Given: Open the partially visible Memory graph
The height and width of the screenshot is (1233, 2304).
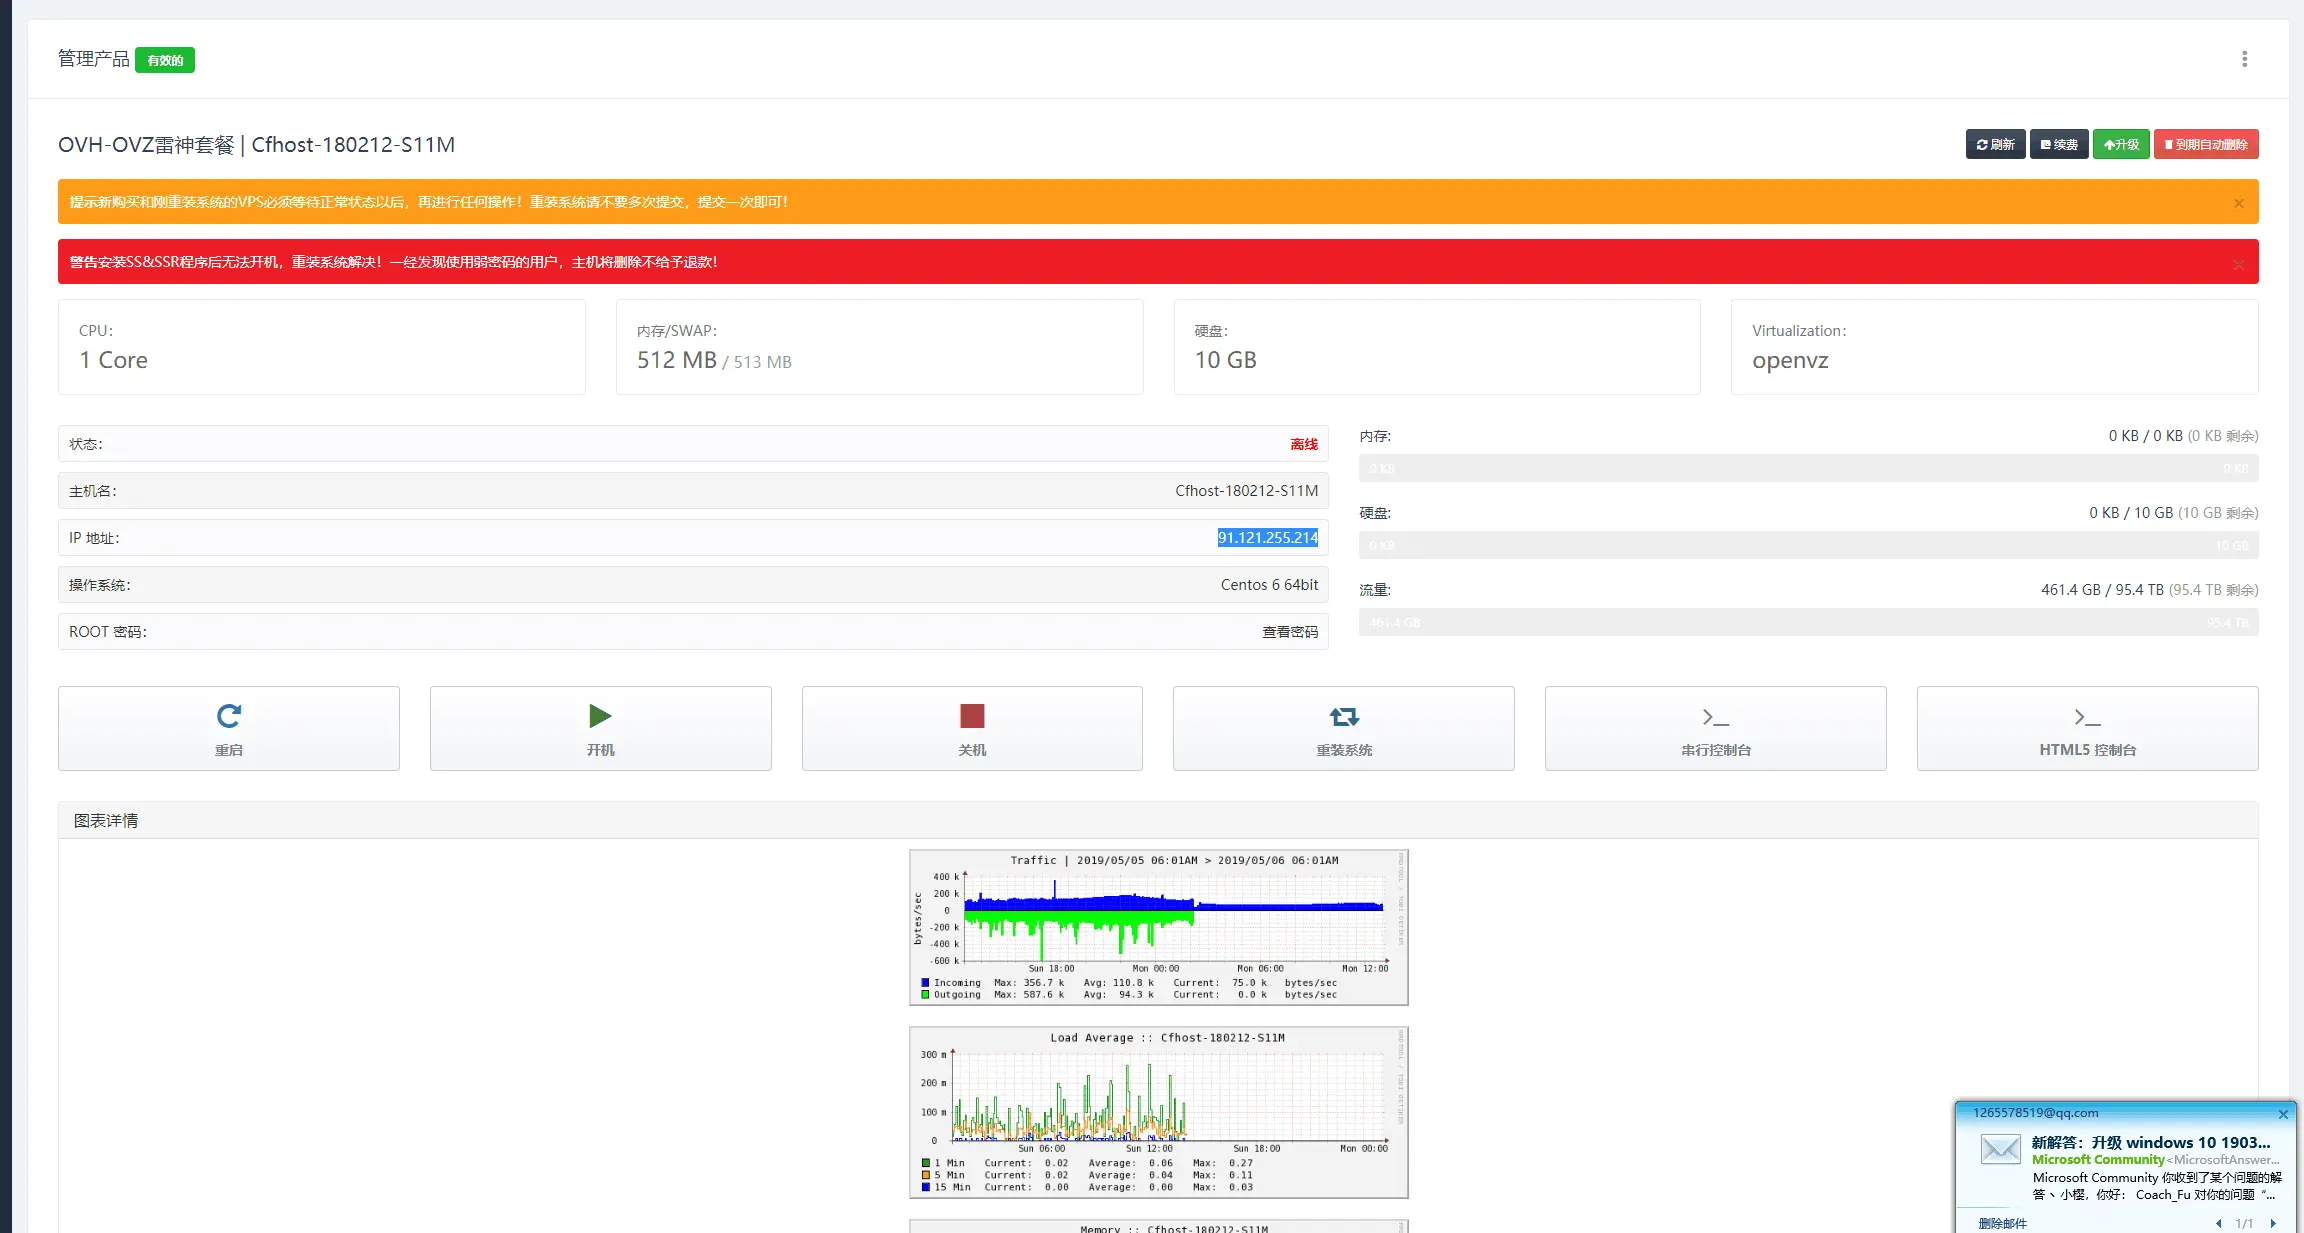Looking at the screenshot, I should 1159,1226.
